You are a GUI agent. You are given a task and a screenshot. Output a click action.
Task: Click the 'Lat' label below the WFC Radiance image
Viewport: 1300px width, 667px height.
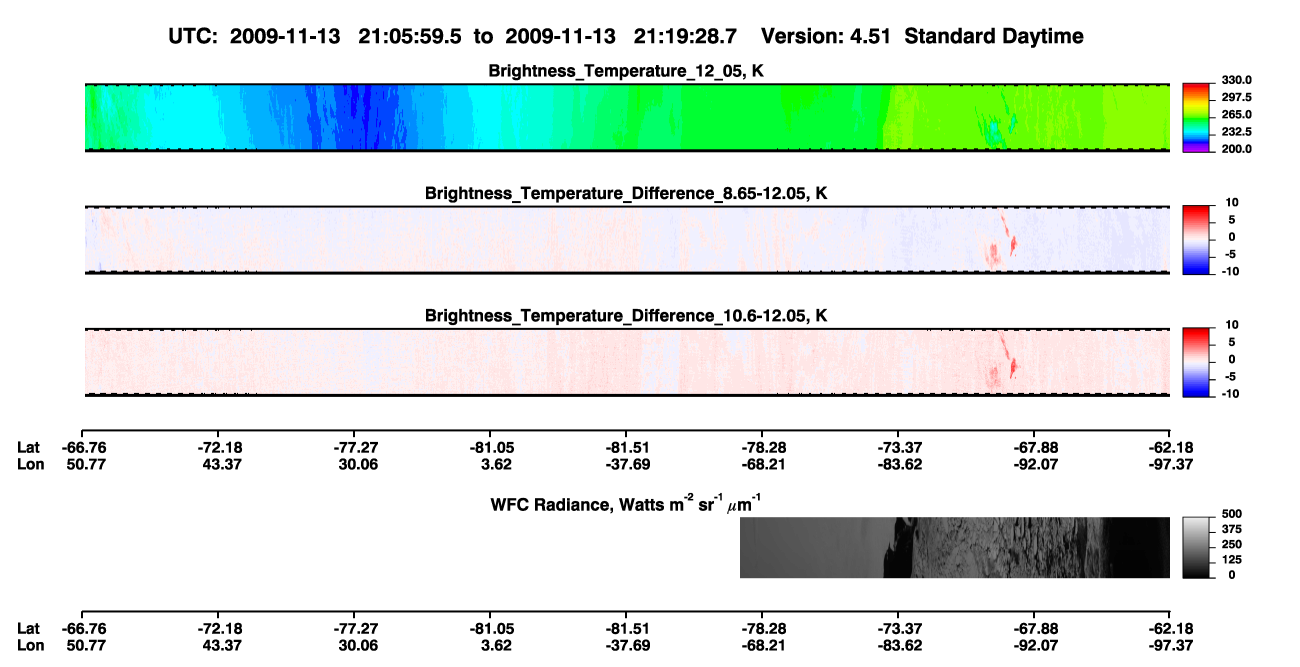[x=28, y=629]
